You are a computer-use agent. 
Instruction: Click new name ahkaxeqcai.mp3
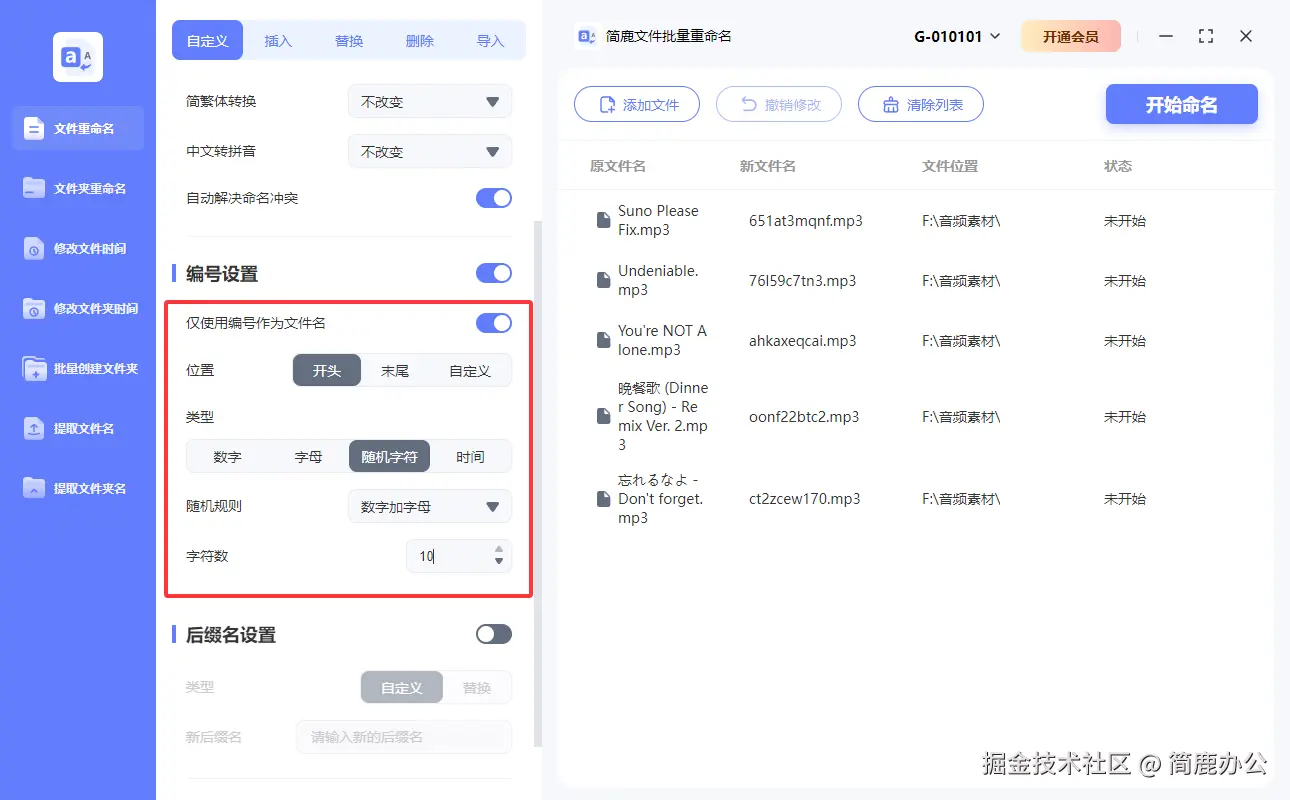click(802, 341)
